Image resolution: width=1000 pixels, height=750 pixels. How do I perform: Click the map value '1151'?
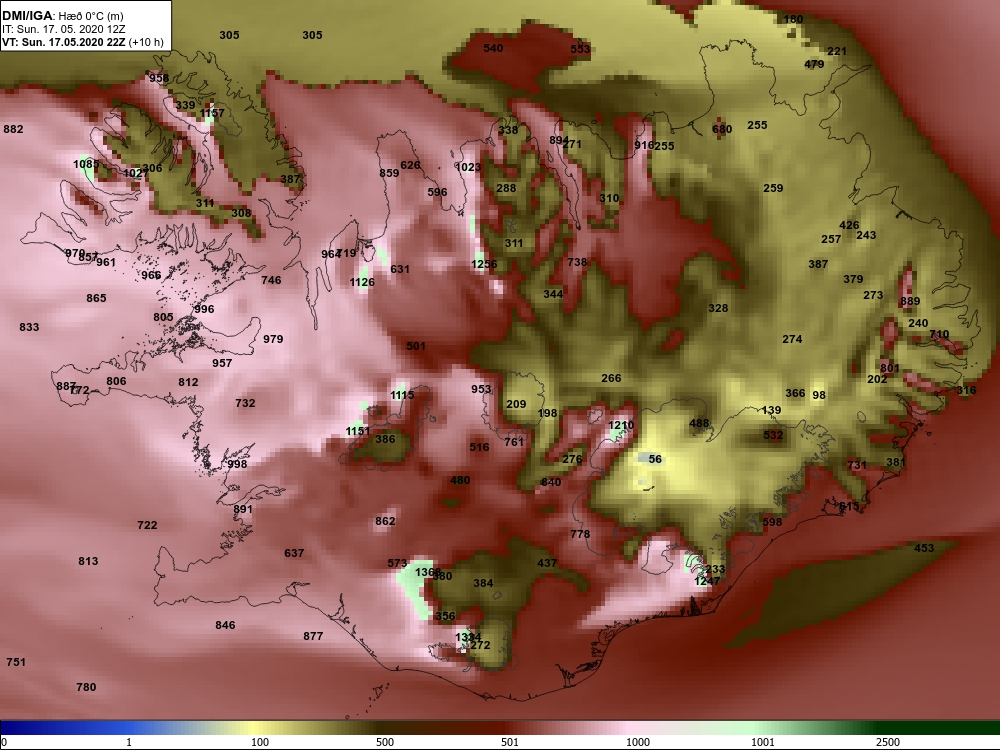[x=358, y=431]
